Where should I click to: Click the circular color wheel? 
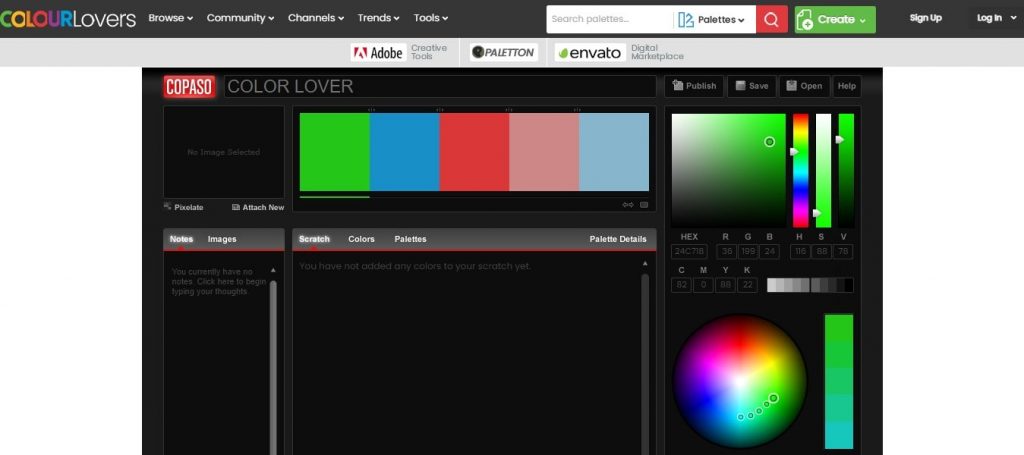739,382
